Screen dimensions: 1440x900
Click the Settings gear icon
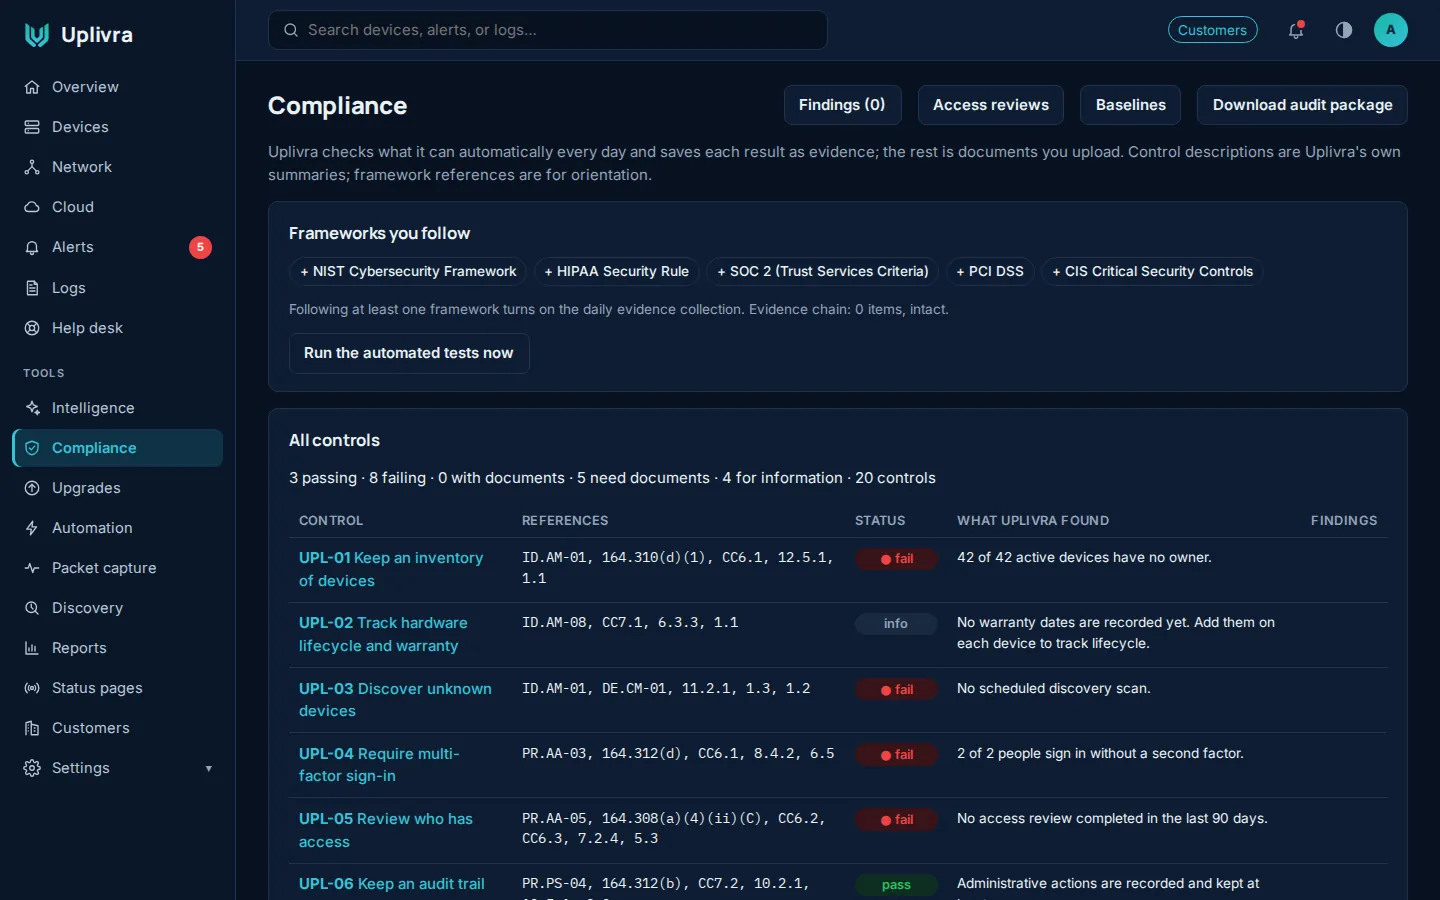click(32, 768)
